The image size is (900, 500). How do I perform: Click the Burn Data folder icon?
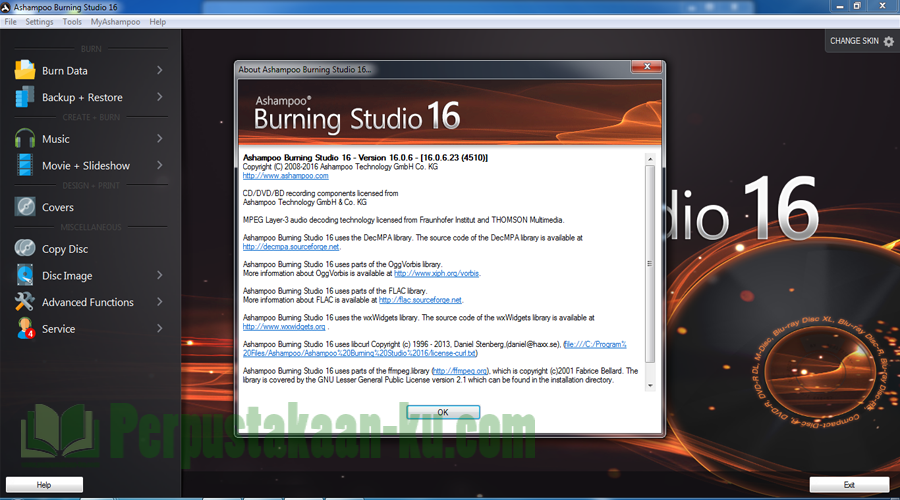pyautogui.click(x=25, y=70)
